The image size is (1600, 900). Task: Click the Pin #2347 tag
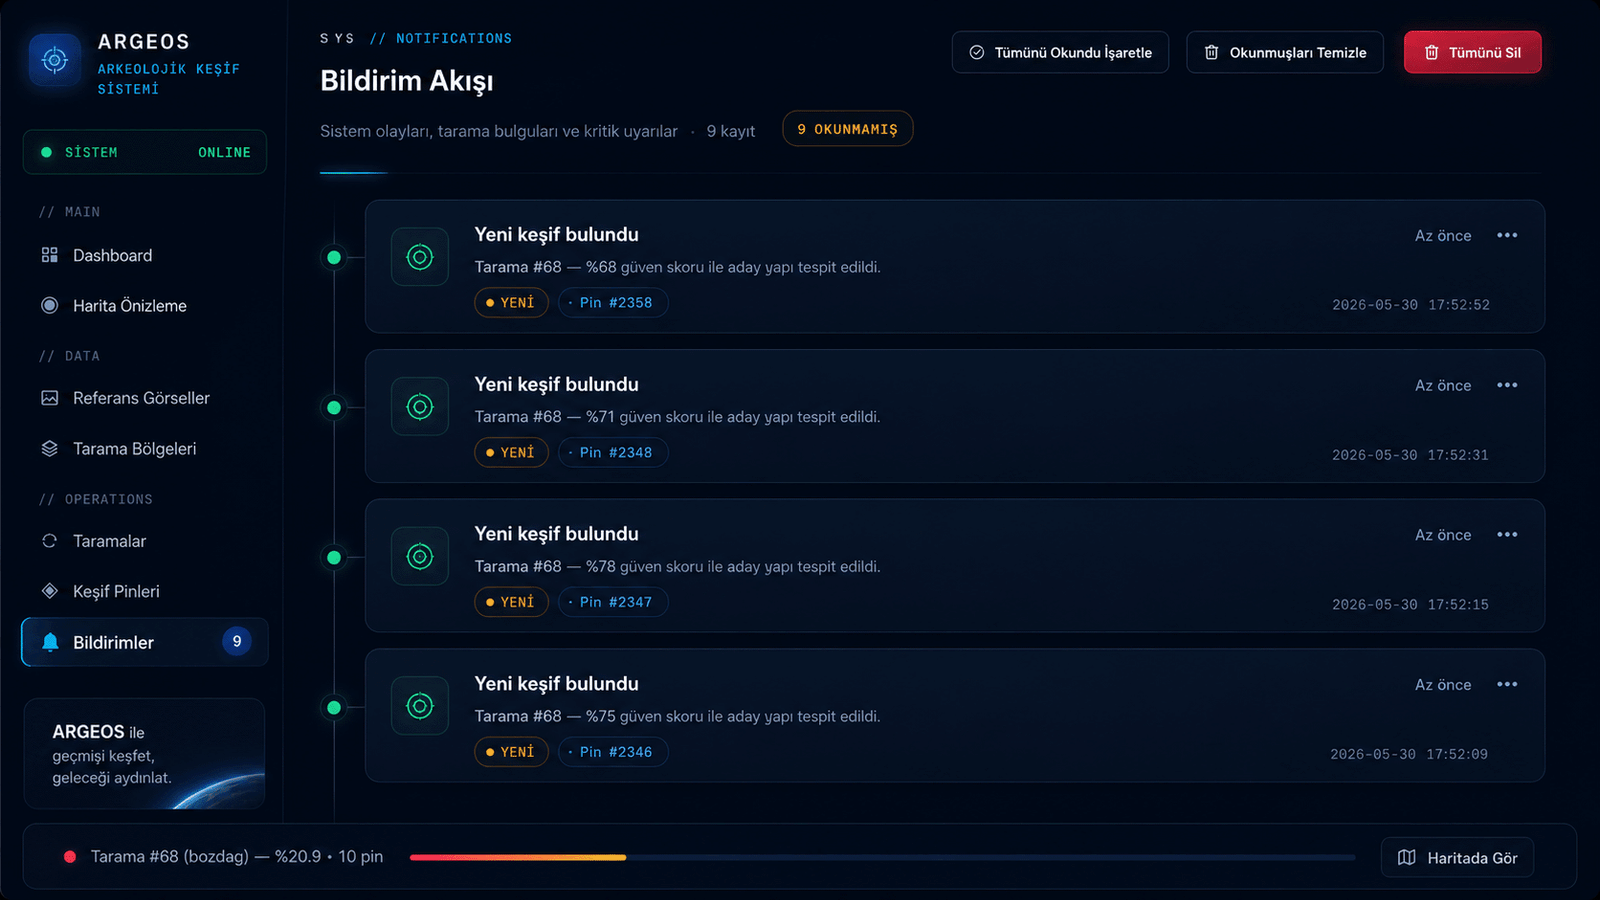tap(613, 602)
